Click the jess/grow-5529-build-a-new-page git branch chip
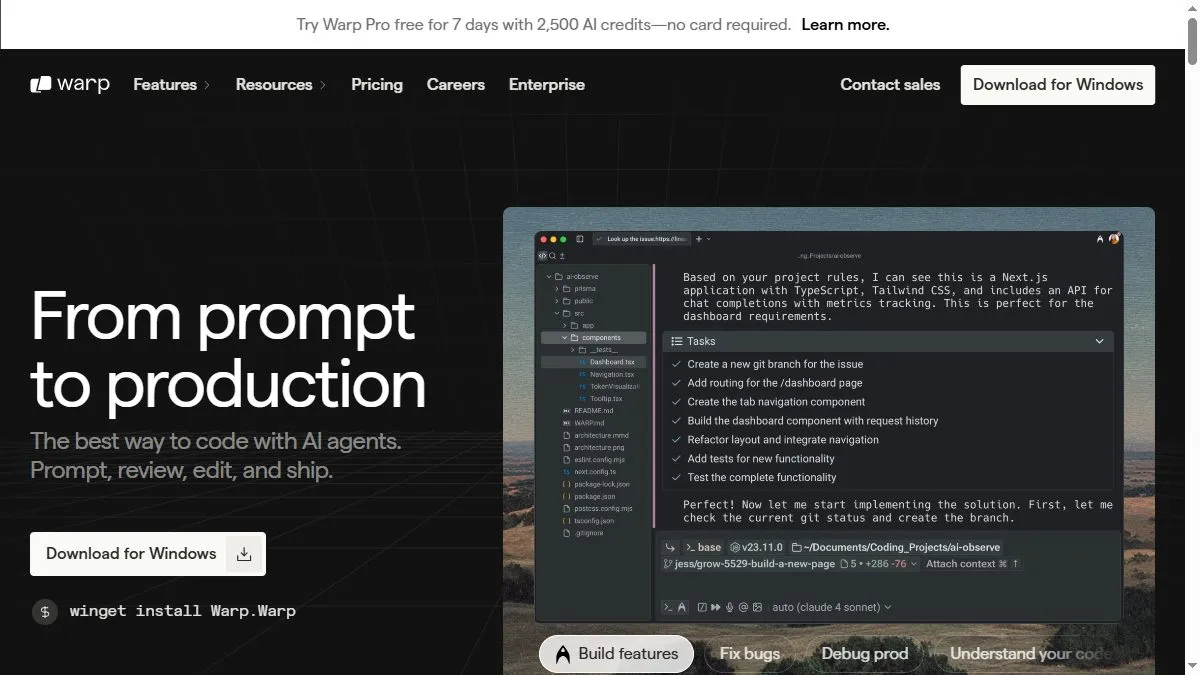Viewport: 1200px width, 675px height. coord(749,564)
